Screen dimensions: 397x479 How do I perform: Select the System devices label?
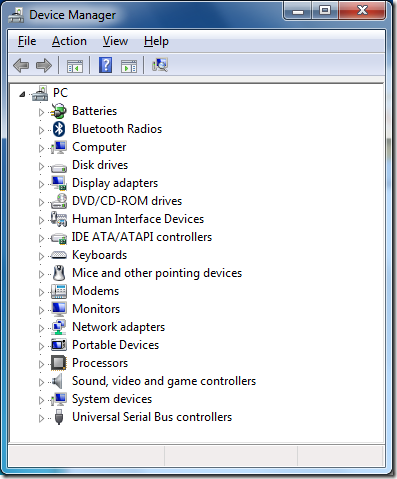(112, 399)
